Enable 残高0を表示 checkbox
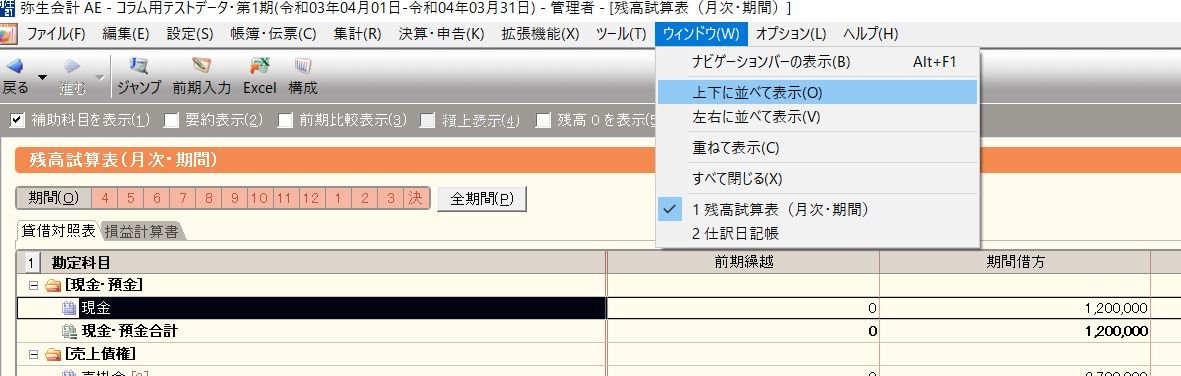This screenshot has height=376, width=1181. 542,120
